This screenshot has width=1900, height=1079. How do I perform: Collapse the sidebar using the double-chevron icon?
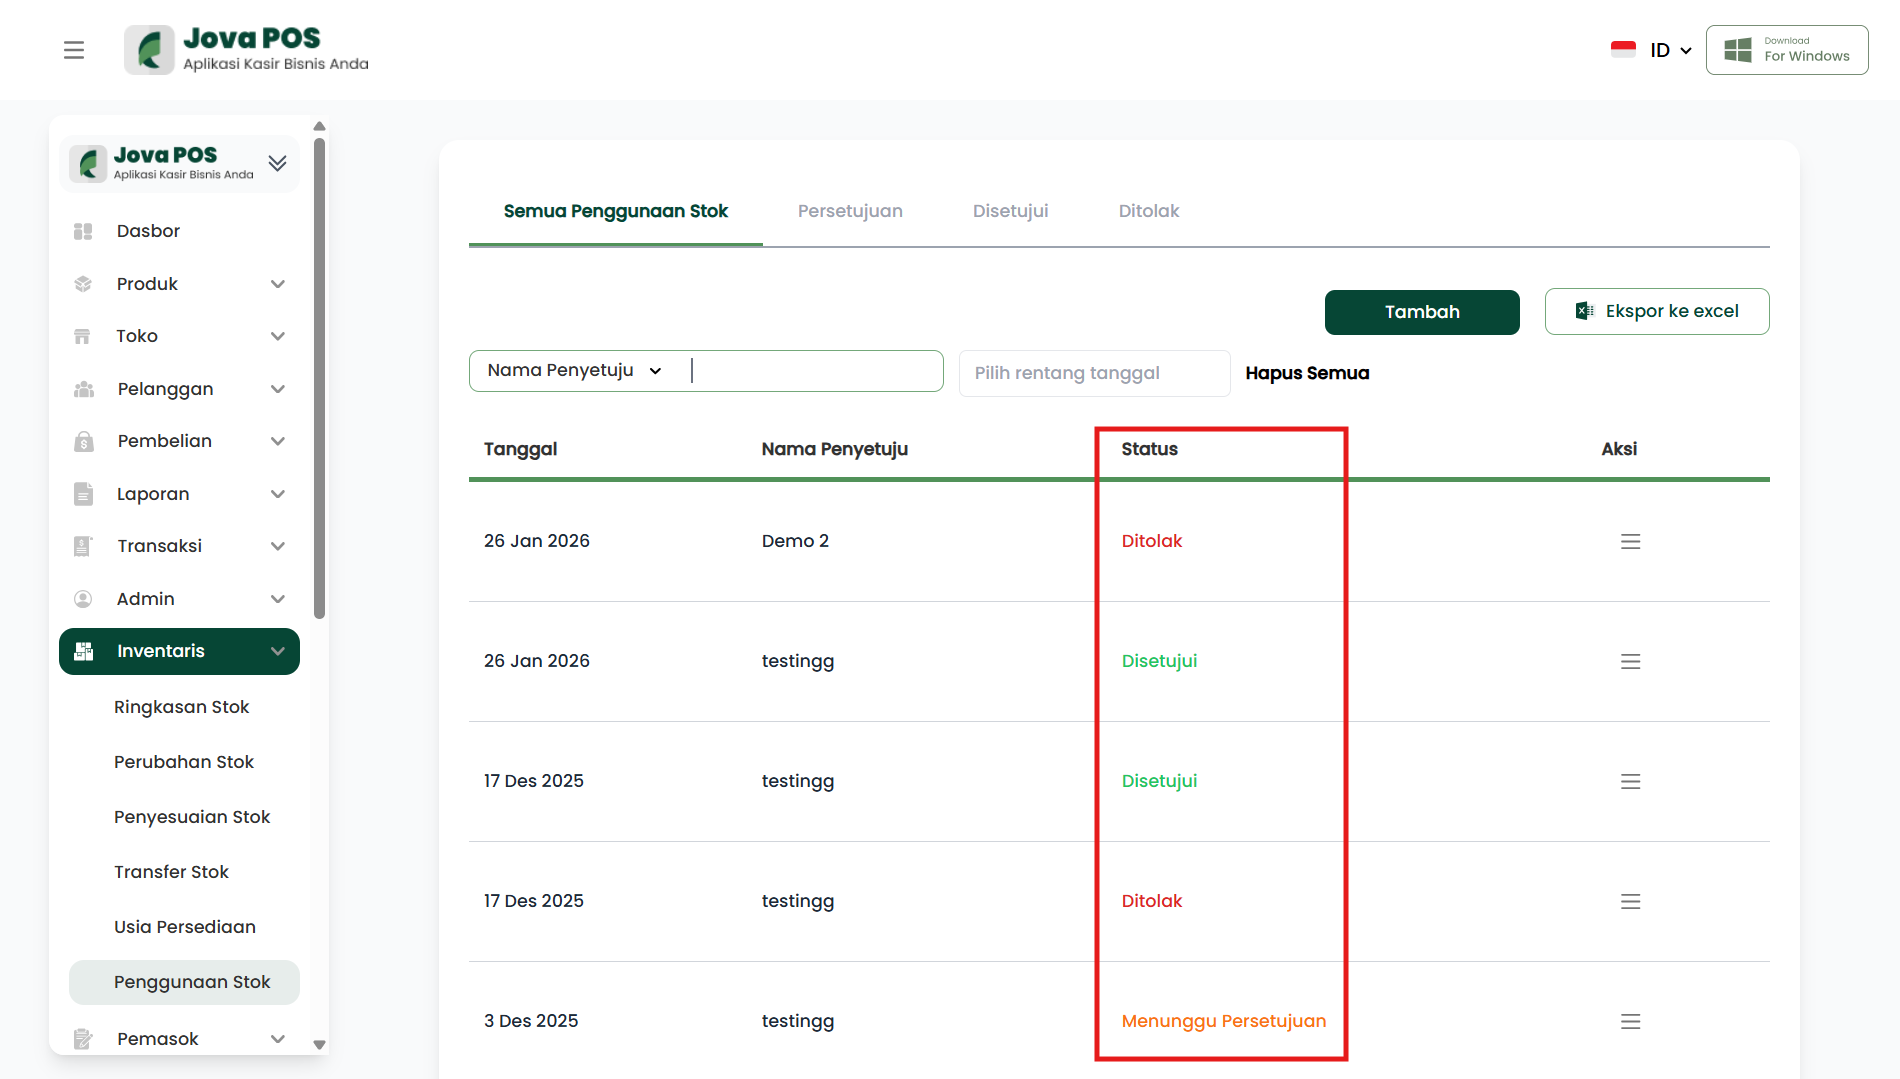[x=278, y=163]
